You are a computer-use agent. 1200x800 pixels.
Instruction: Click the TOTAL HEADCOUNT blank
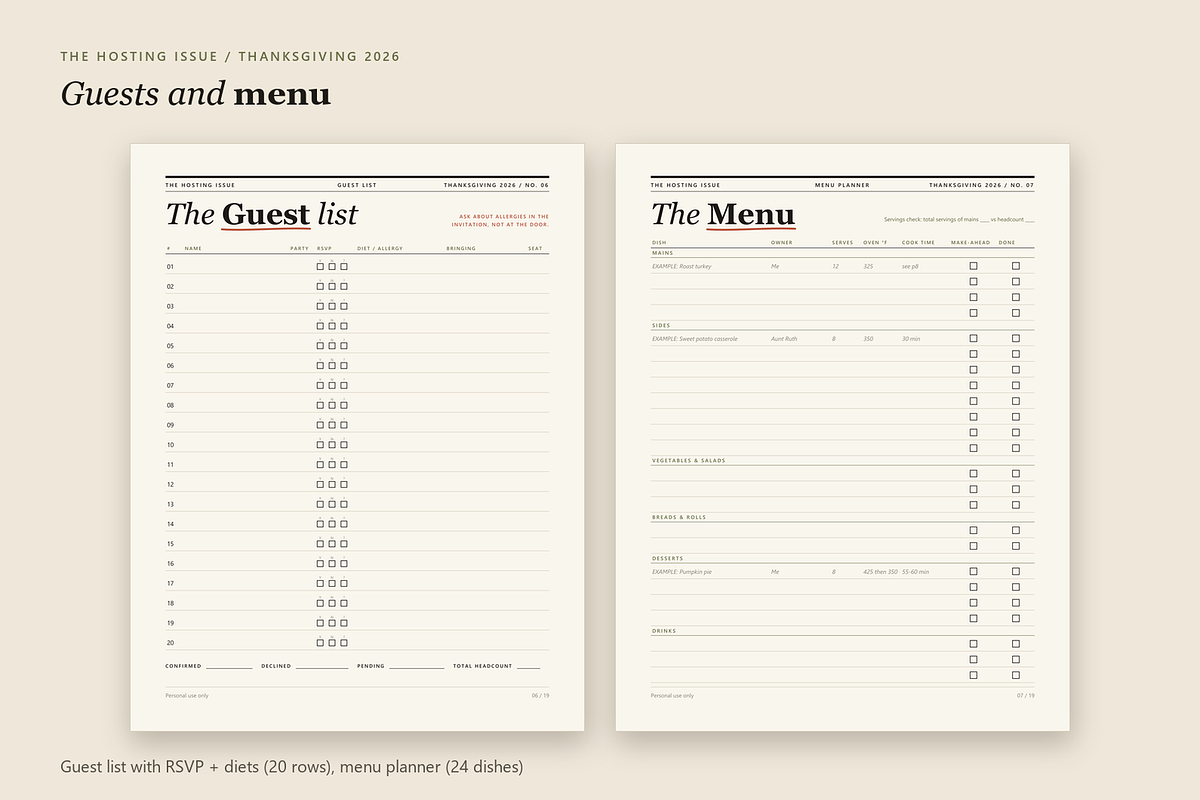pyautogui.click(x=528, y=666)
